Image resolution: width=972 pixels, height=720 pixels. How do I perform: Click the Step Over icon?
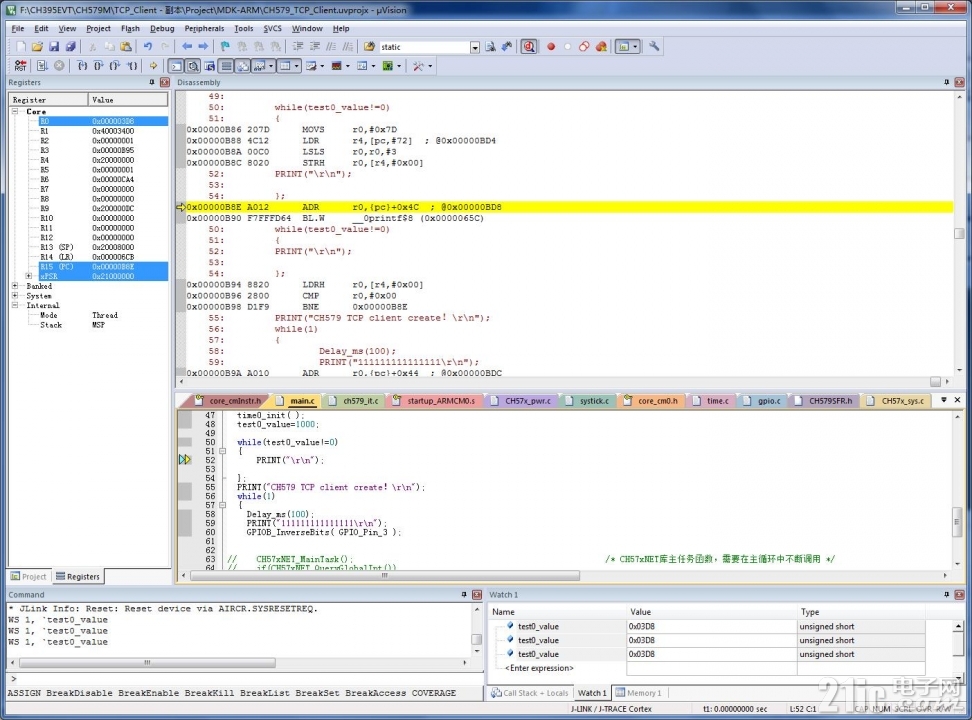(x=99, y=66)
